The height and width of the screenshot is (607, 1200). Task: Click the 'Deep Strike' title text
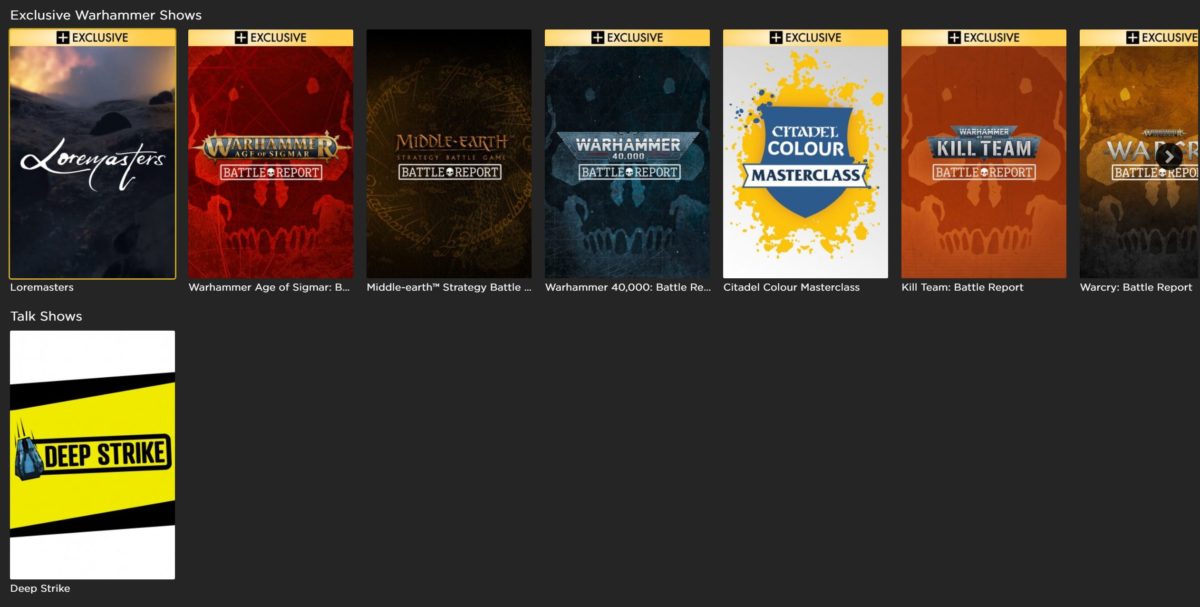click(x=40, y=589)
